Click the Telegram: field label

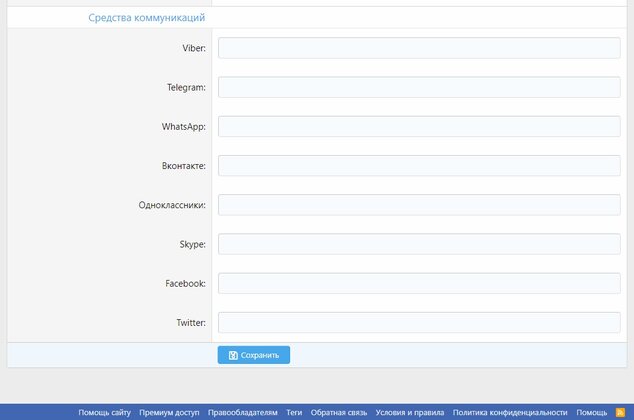coord(186,87)
